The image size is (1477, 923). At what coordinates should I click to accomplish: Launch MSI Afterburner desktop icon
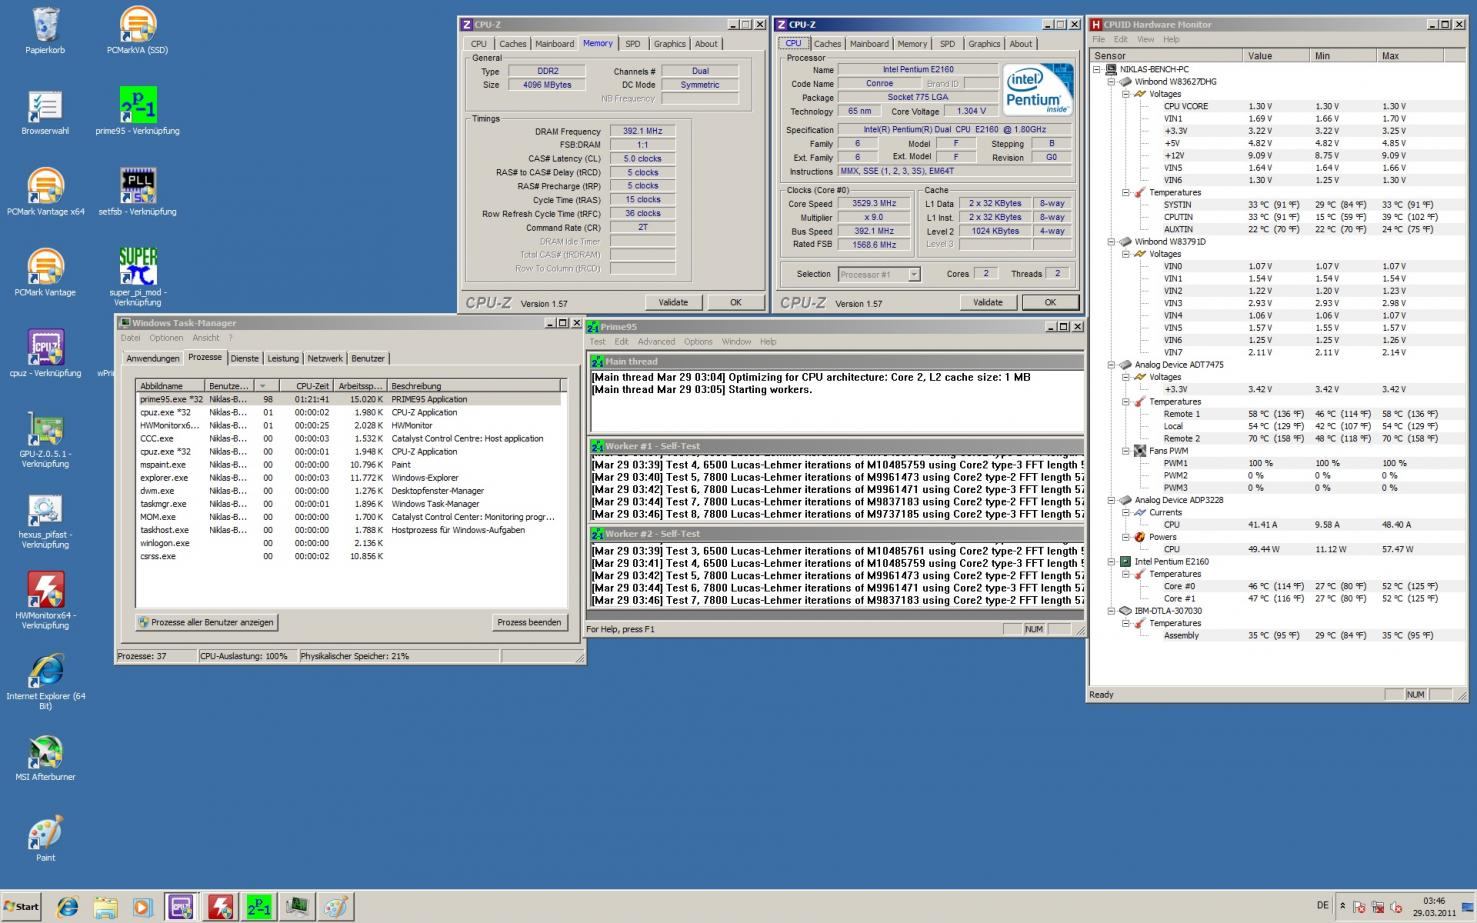pyautogui.click(x=45, y=758)
